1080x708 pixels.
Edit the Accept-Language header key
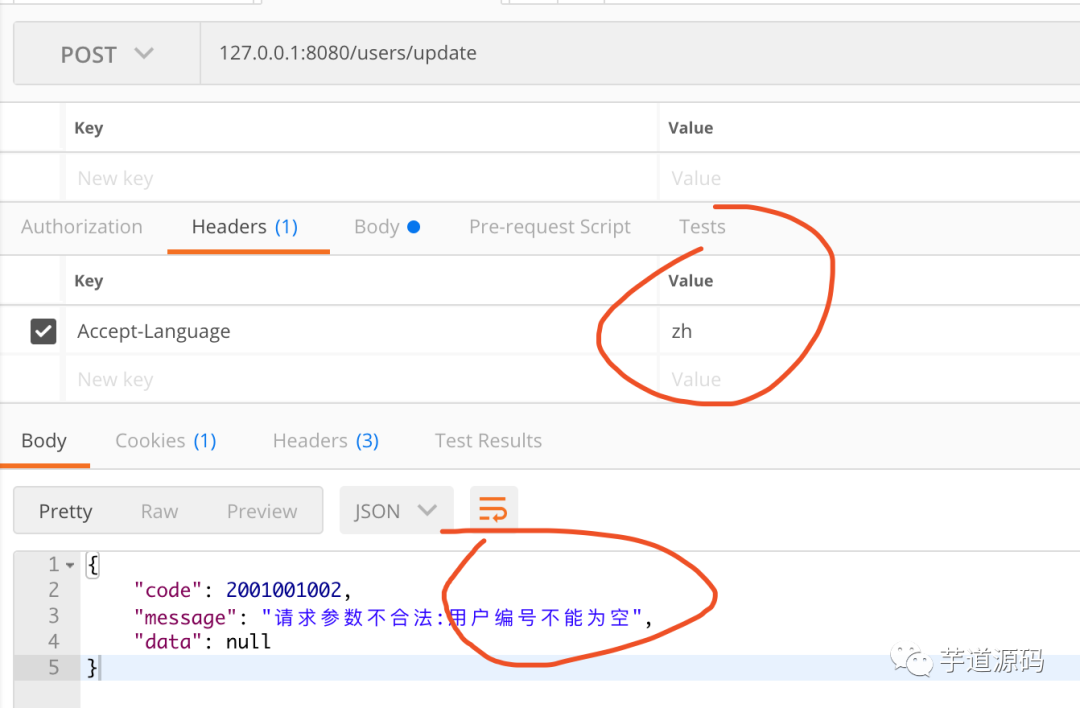(154, 331)
